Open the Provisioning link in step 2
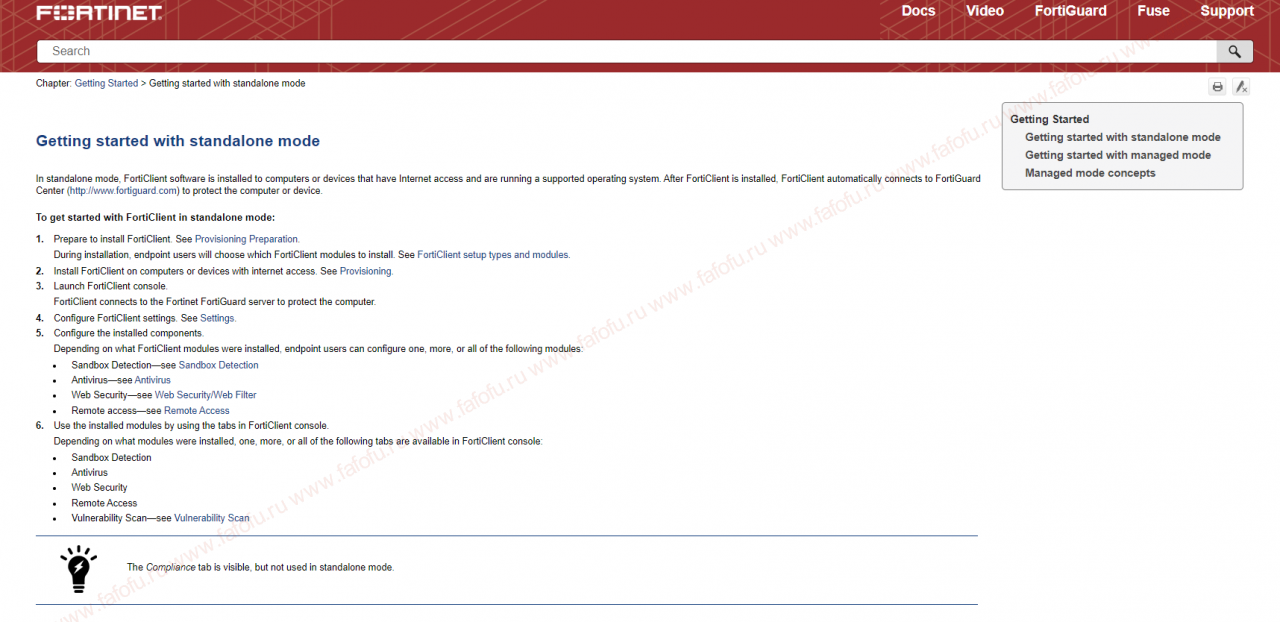 click(366, 271)
